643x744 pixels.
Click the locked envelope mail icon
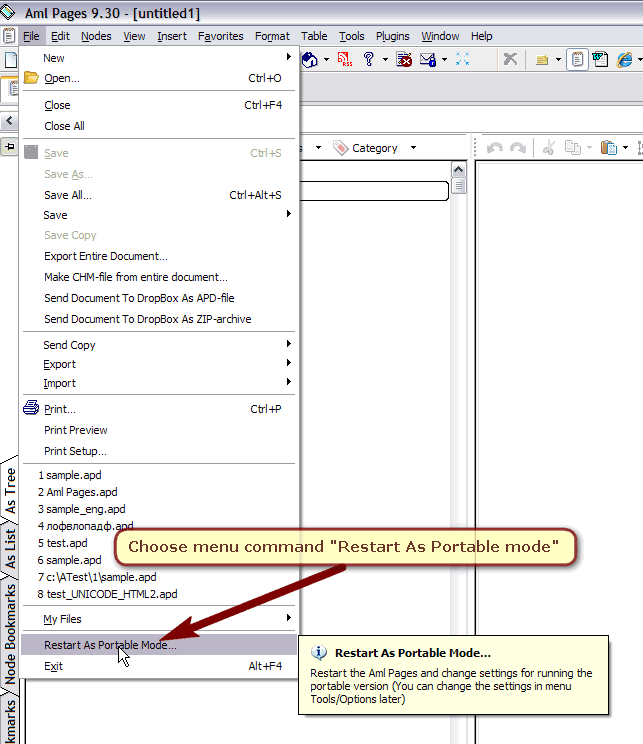pos(428,60)
